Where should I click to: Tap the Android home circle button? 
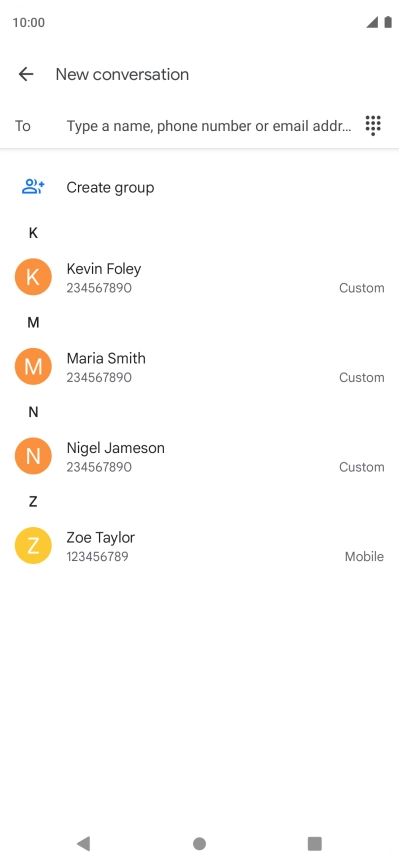[x=200, y=843]
